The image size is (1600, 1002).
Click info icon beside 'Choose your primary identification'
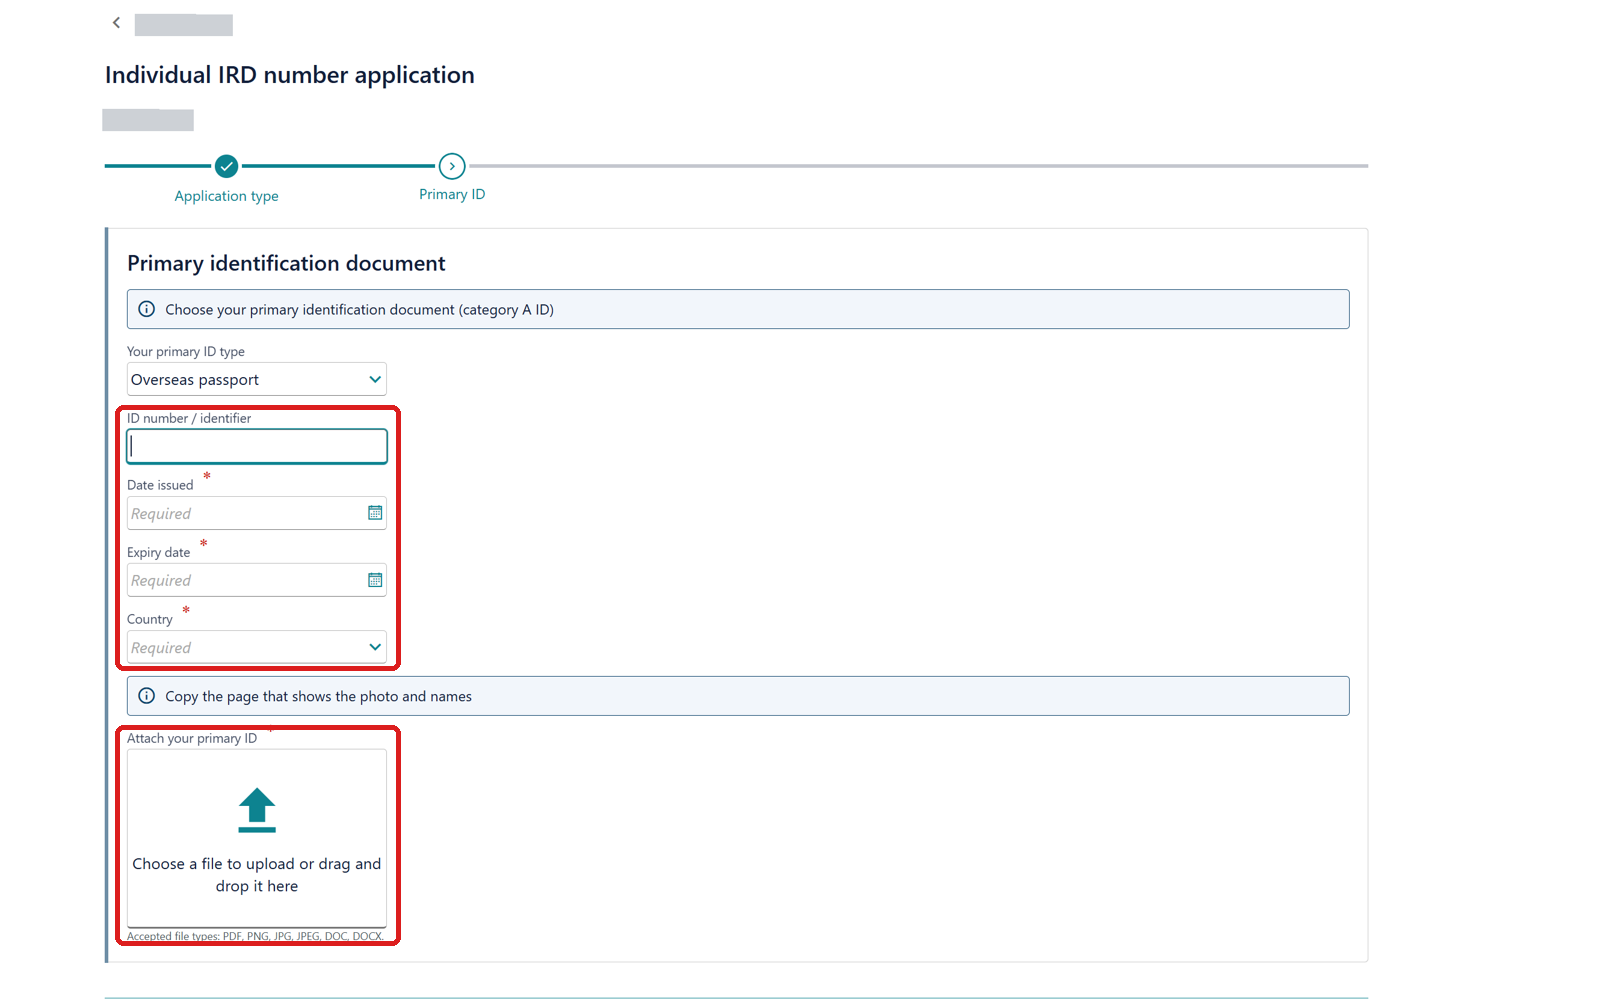pyautogui.click(x=147, y=309)
